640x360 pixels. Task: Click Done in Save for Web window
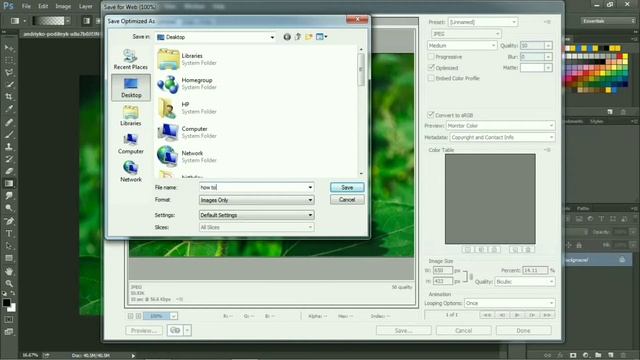523,330
